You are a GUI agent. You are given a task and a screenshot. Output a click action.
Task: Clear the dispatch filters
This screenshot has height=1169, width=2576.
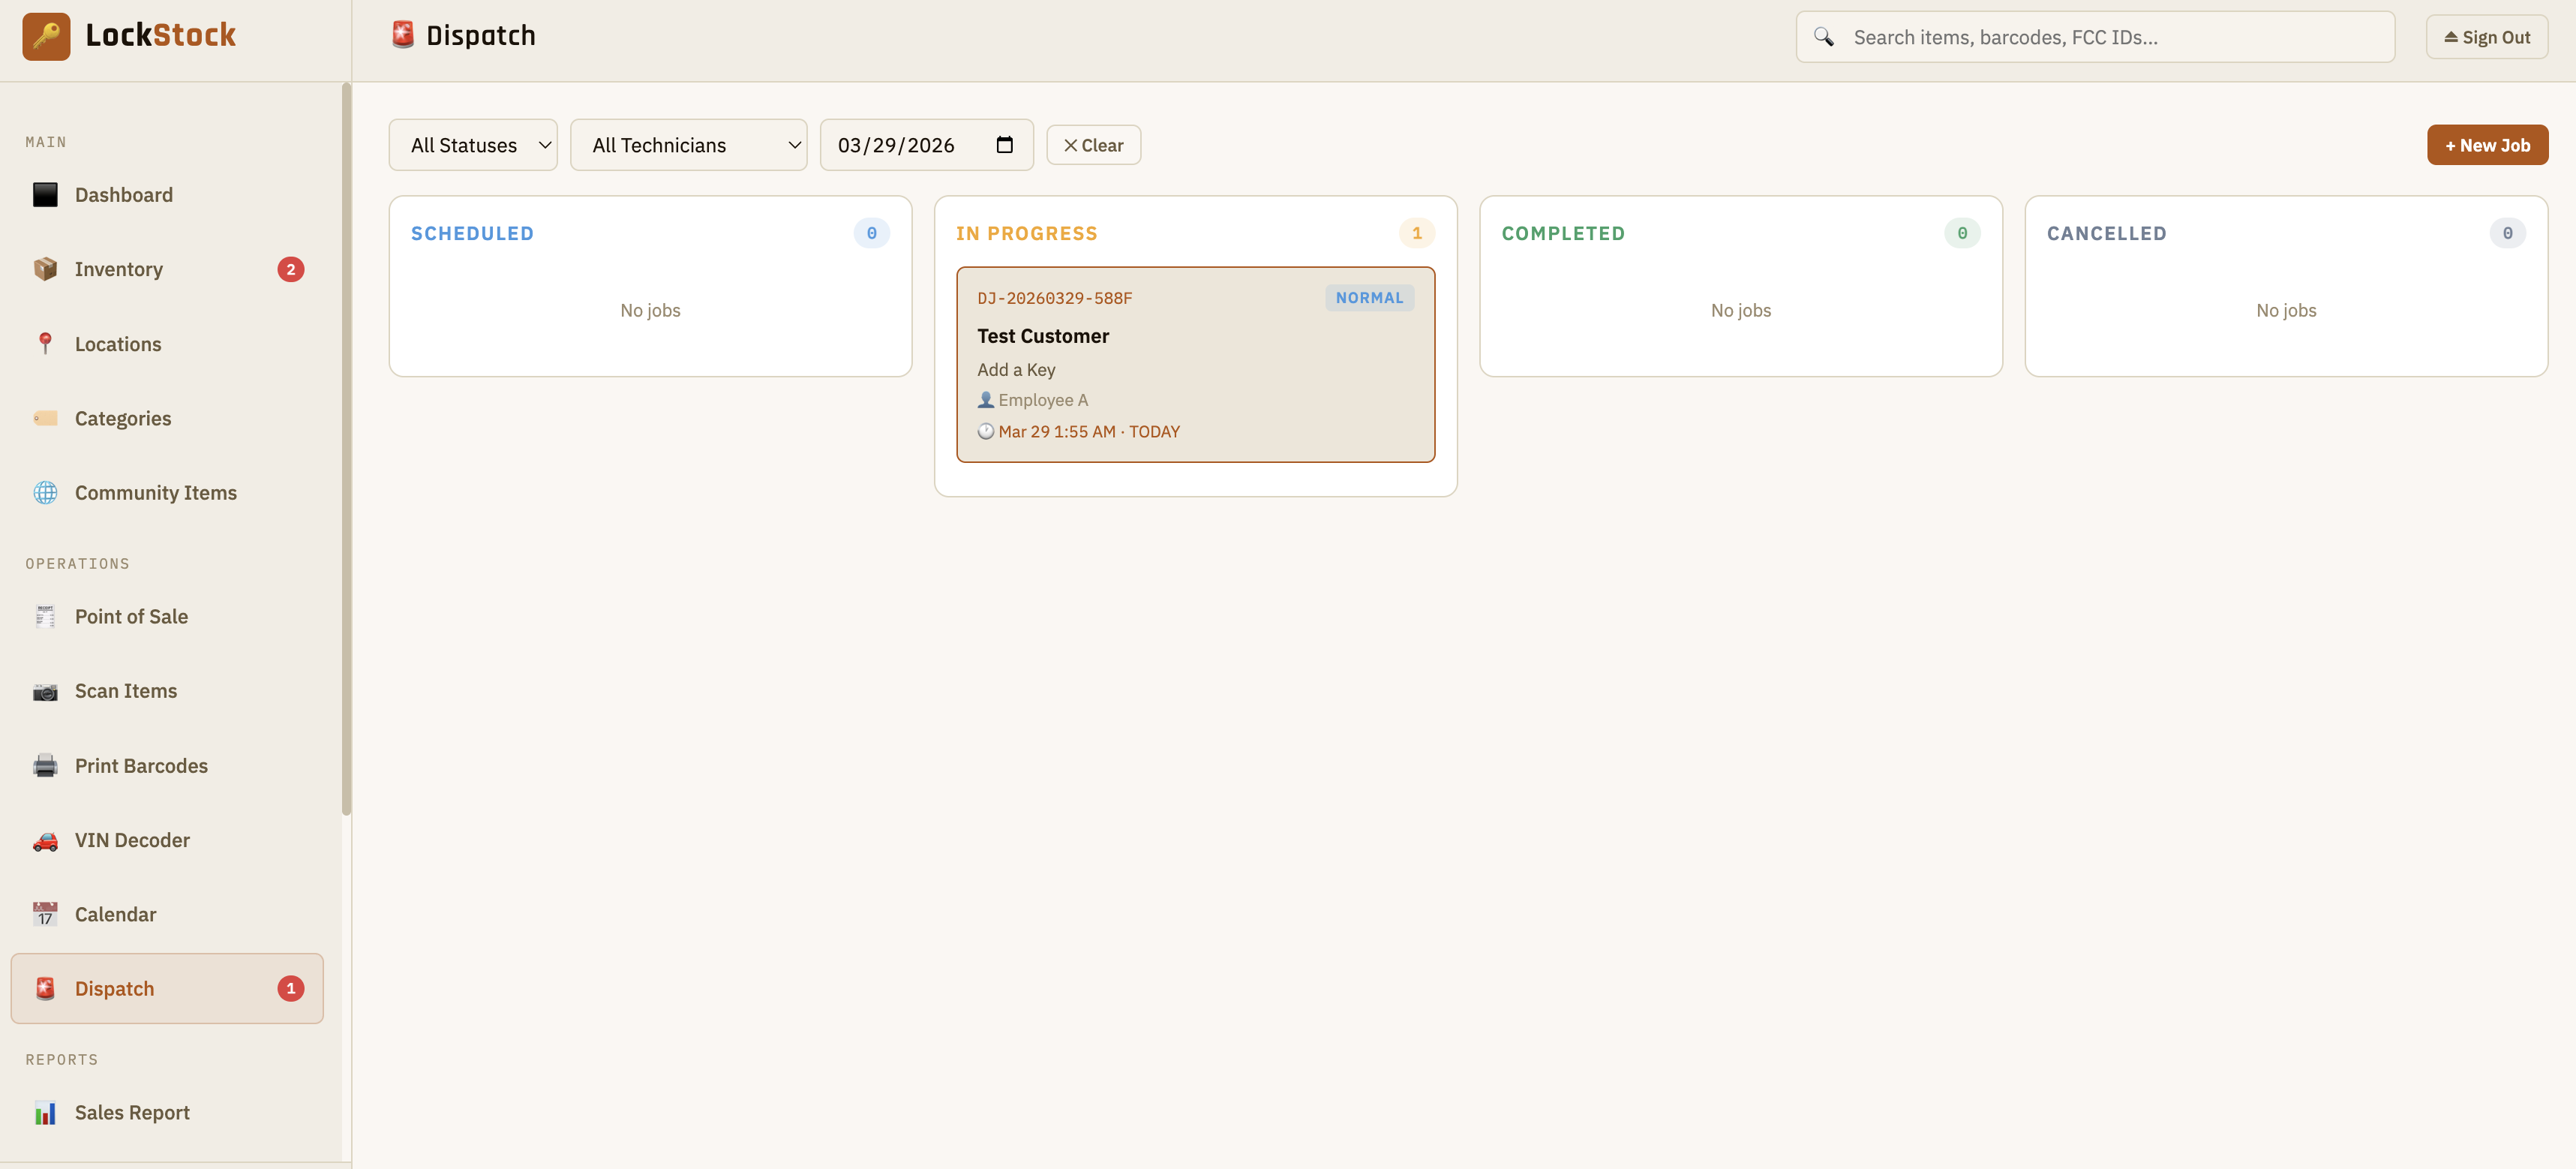tap(1093, 145)
